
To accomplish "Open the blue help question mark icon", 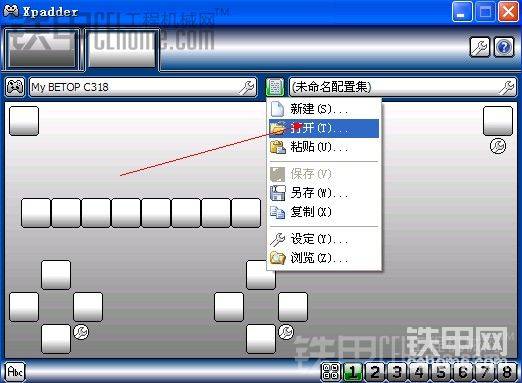I will click(x=504, y=47).
